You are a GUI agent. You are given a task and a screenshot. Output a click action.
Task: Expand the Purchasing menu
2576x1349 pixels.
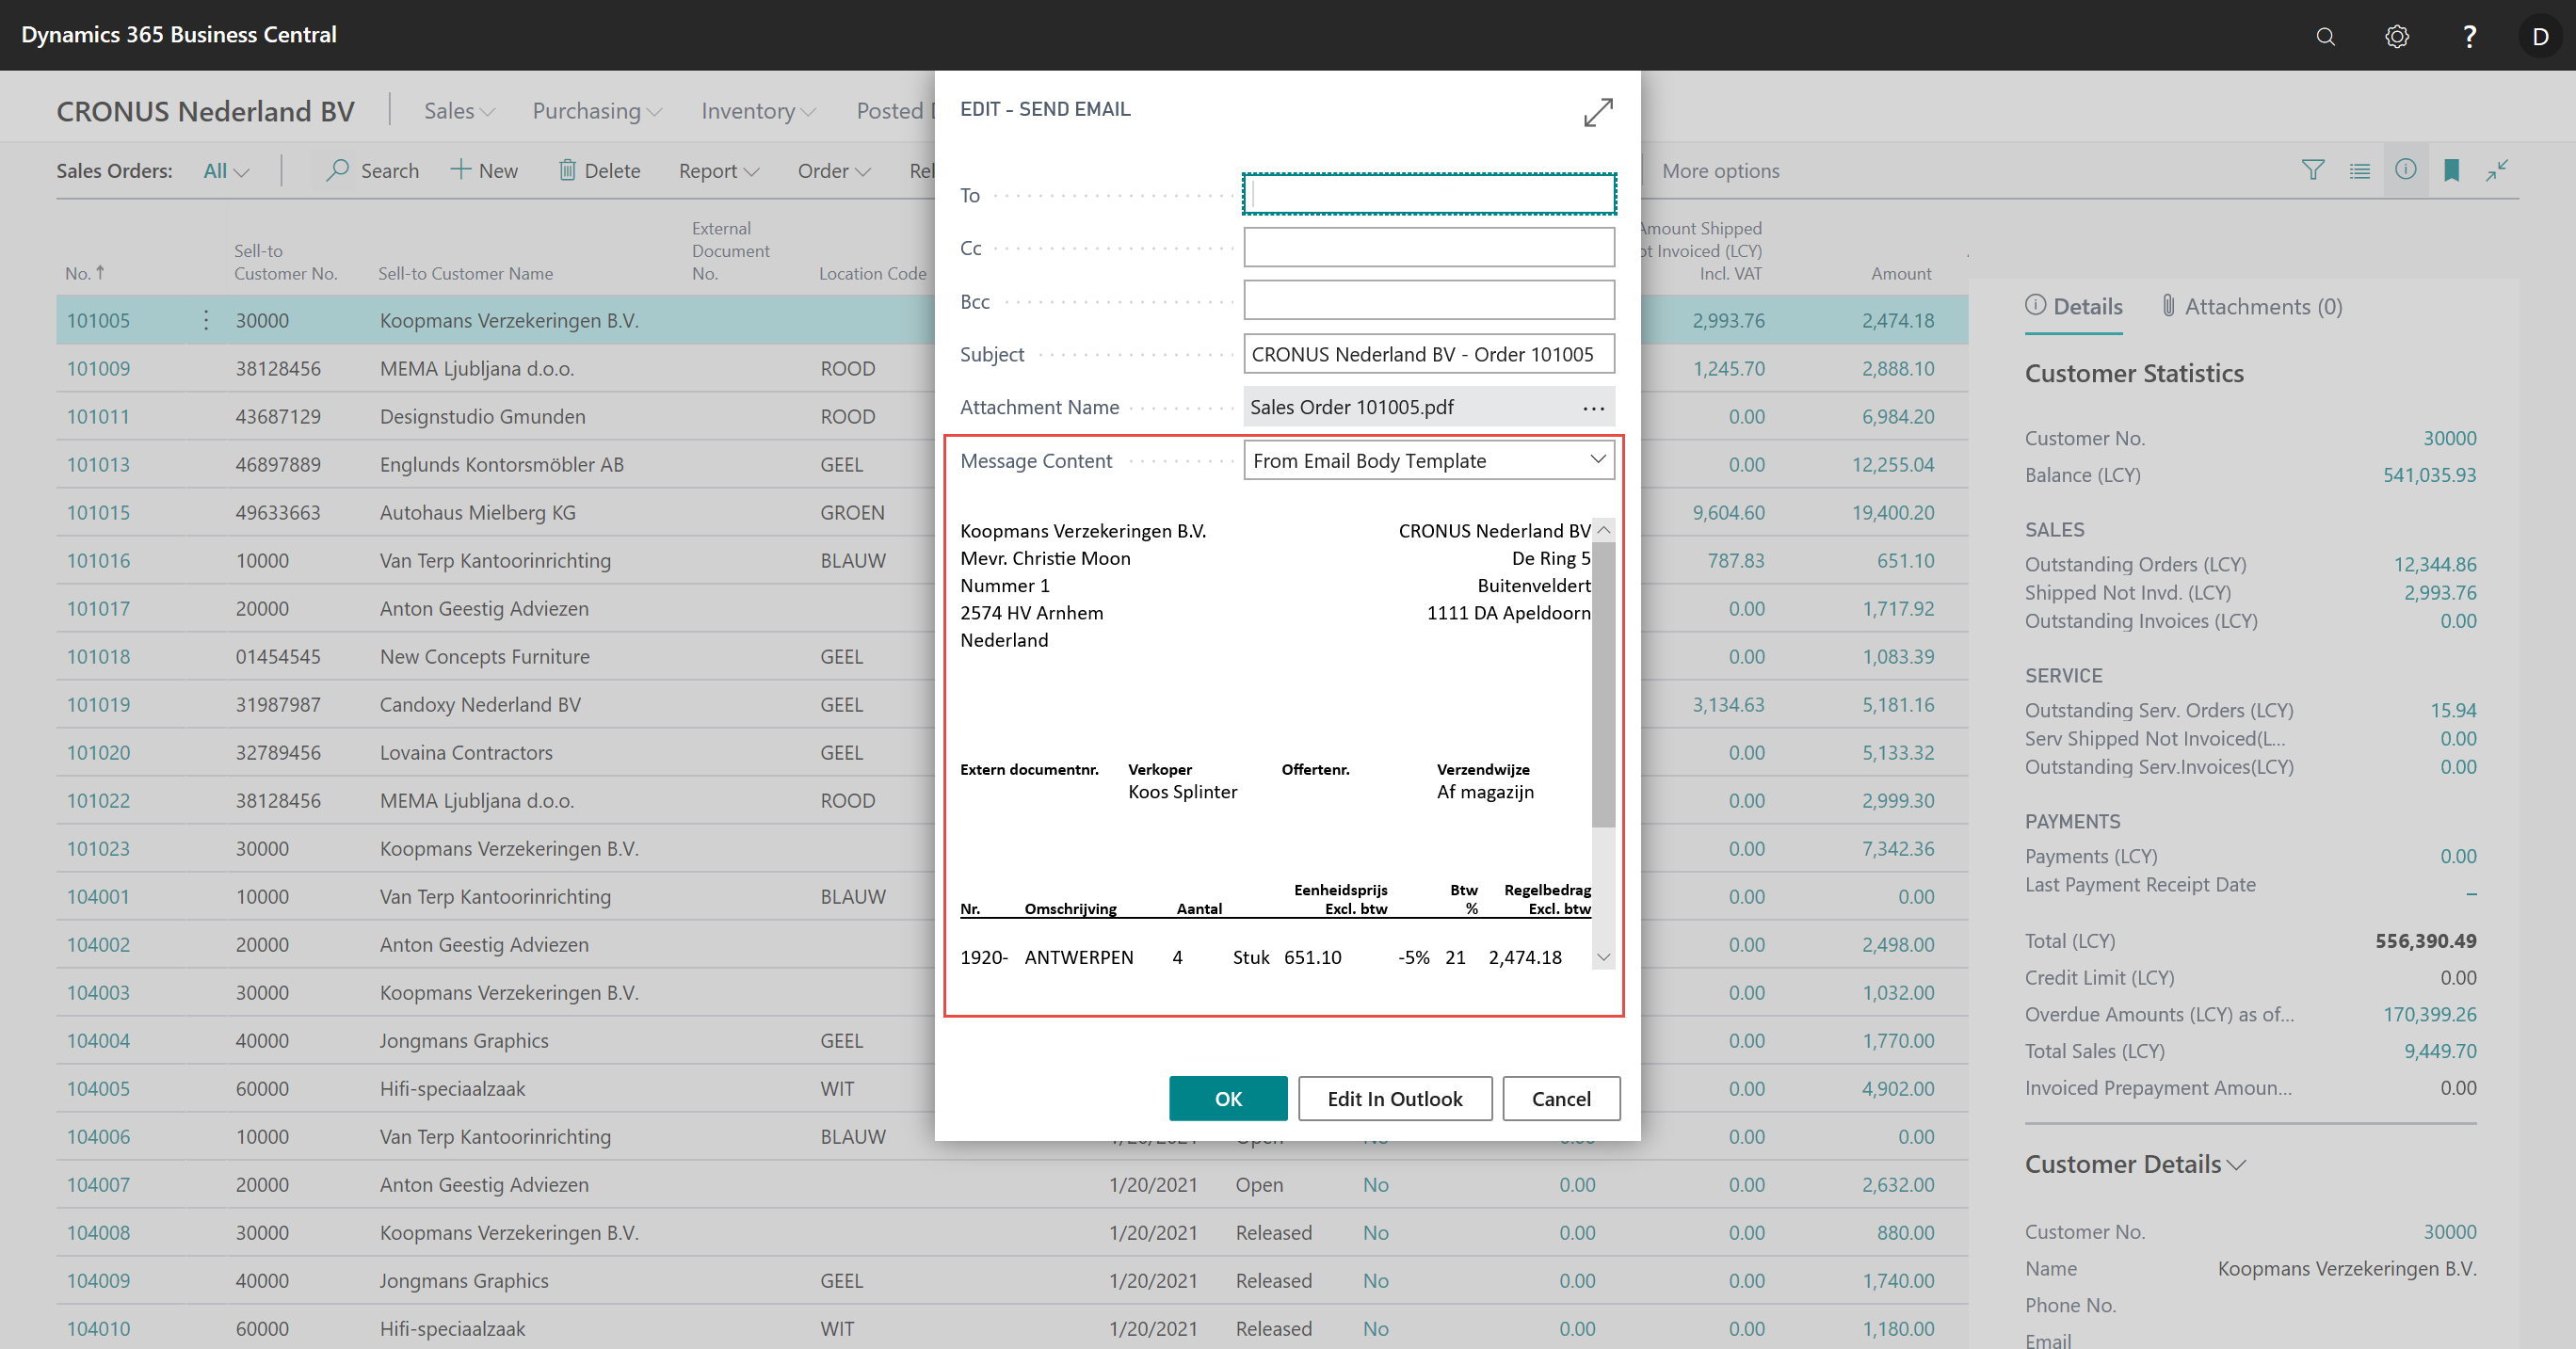tap(597, 111)
